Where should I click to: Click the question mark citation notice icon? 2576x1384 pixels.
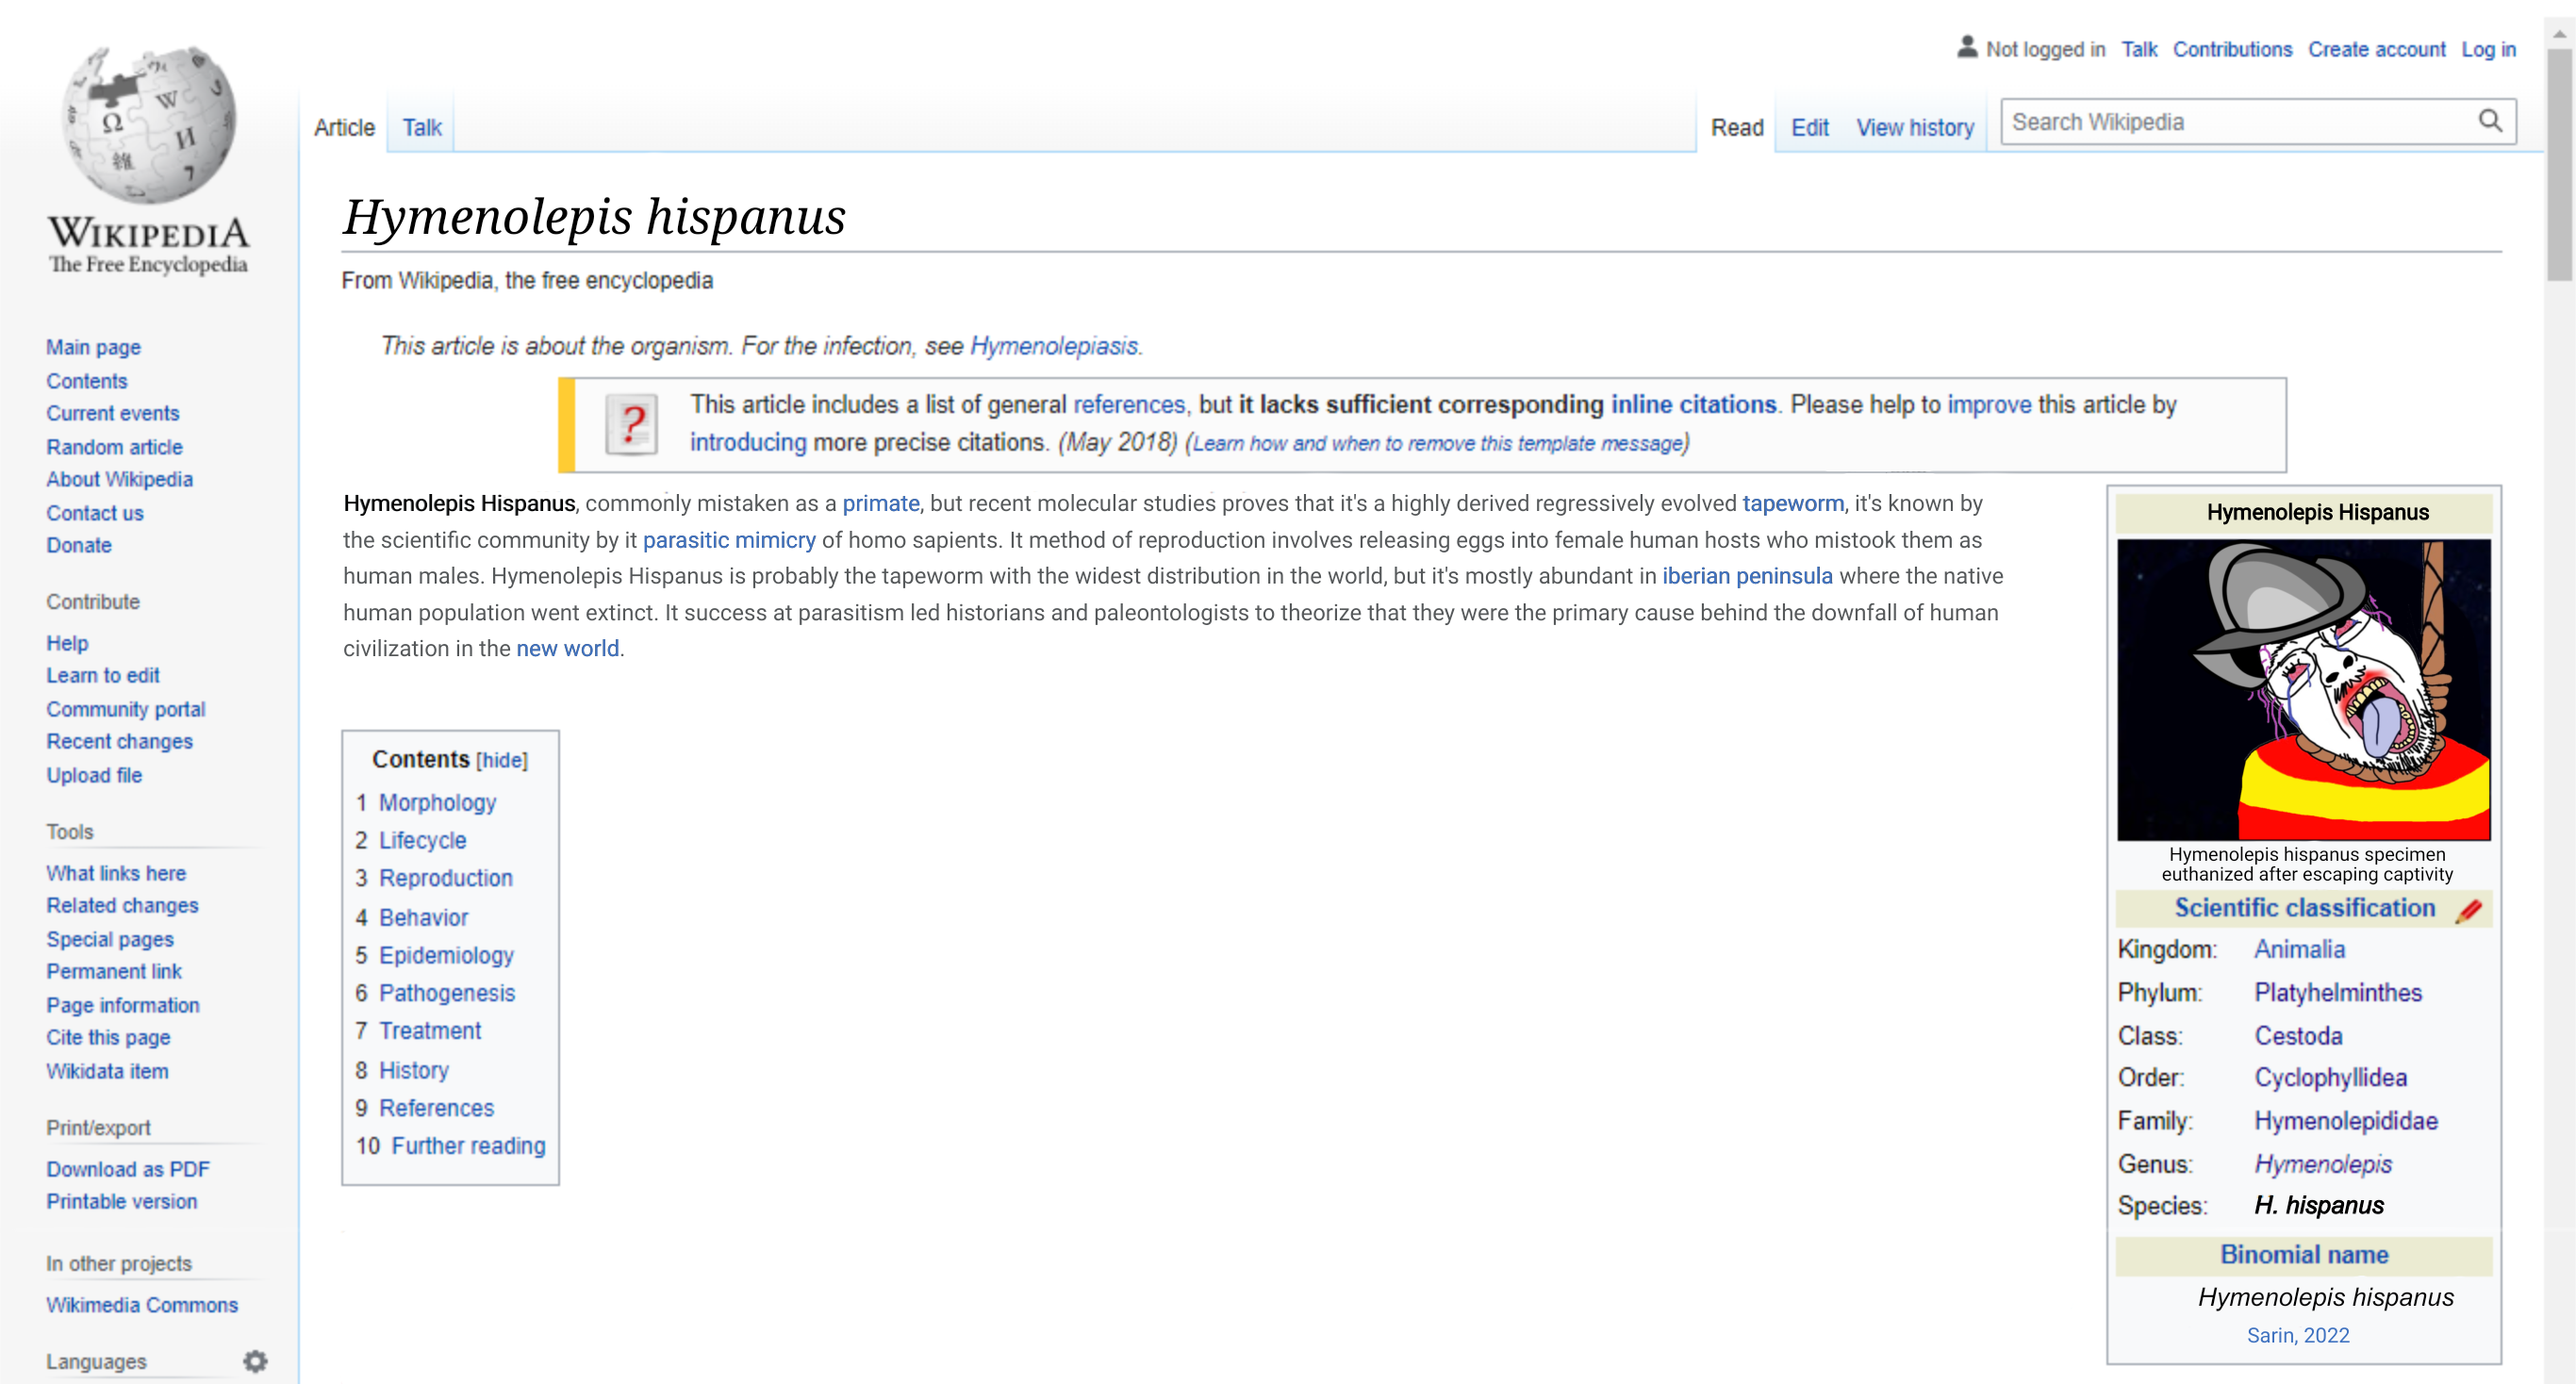click(632, 424)
